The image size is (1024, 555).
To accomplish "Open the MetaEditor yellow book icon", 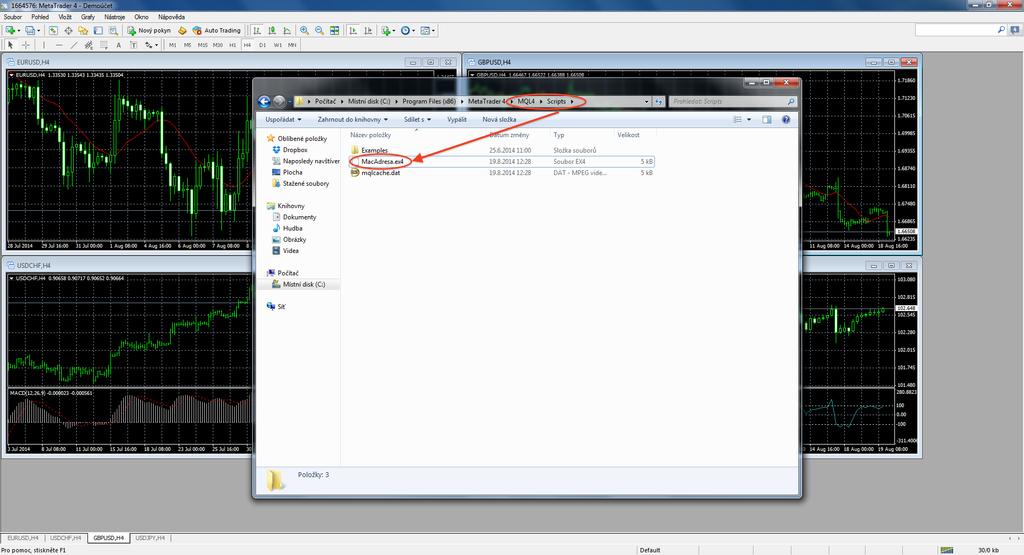I will click(x=182, y=30).
